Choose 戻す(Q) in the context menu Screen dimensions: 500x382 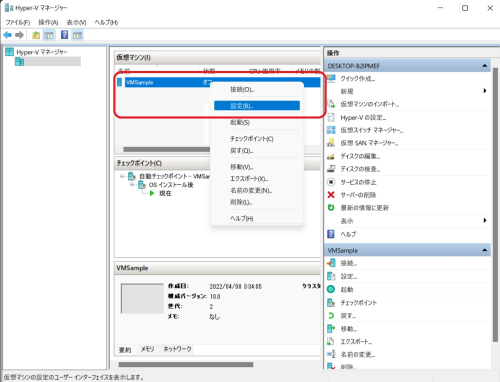257,151
